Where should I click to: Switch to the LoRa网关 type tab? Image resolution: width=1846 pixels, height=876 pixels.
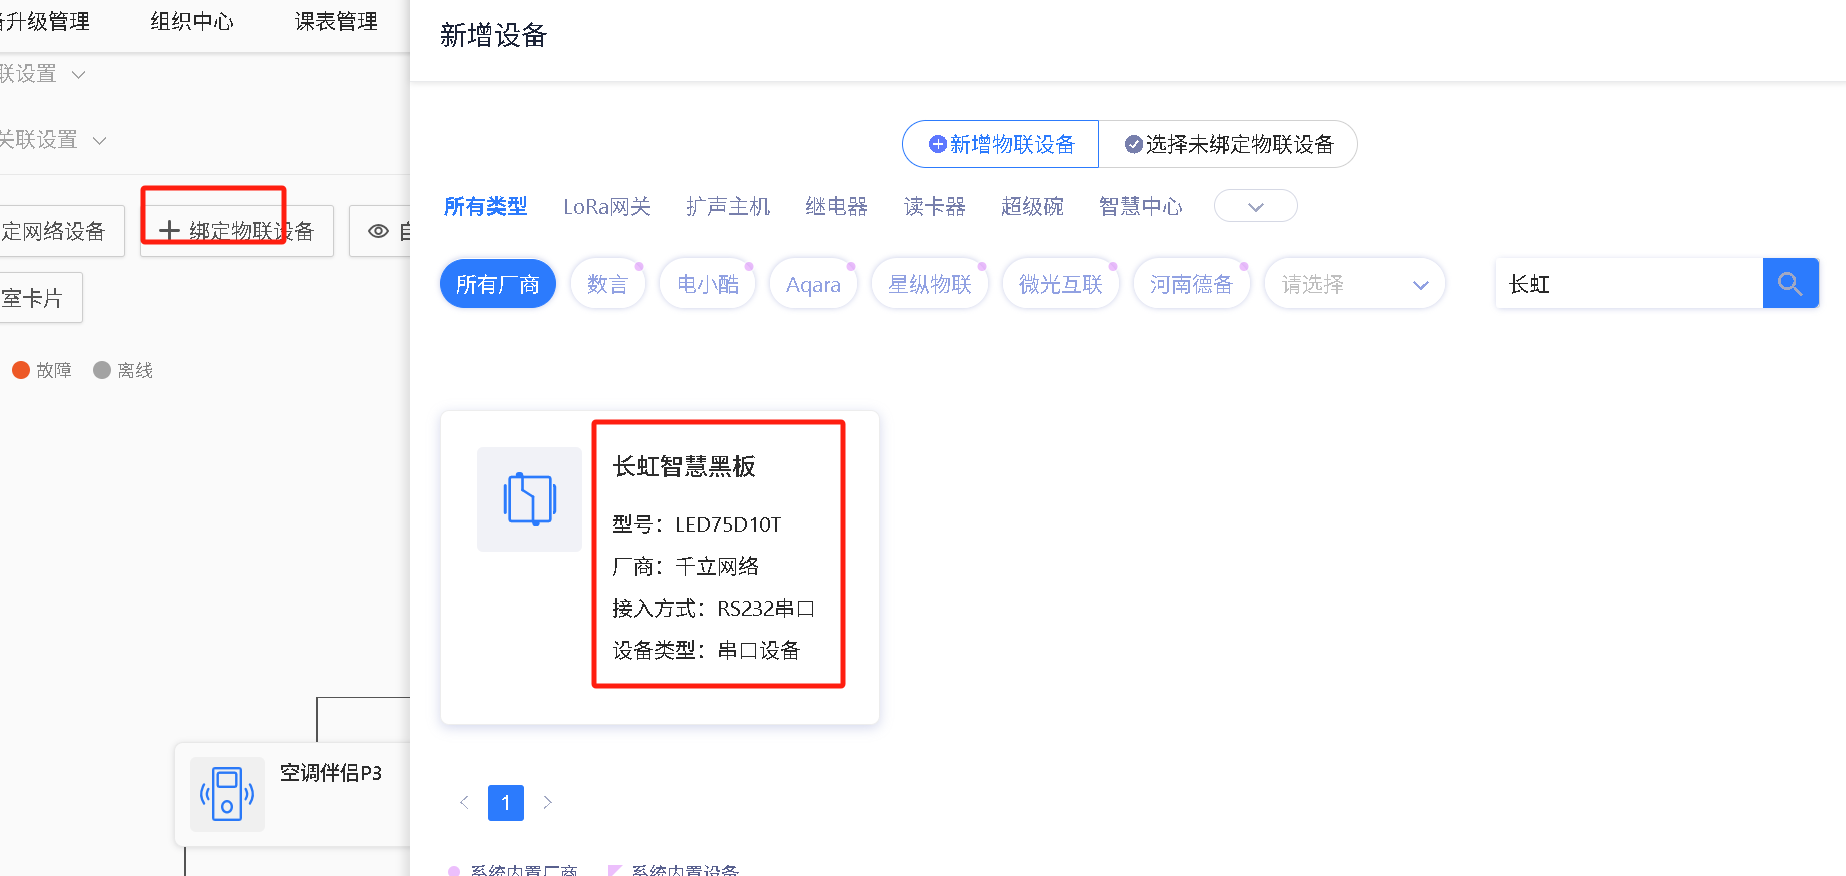606,206
